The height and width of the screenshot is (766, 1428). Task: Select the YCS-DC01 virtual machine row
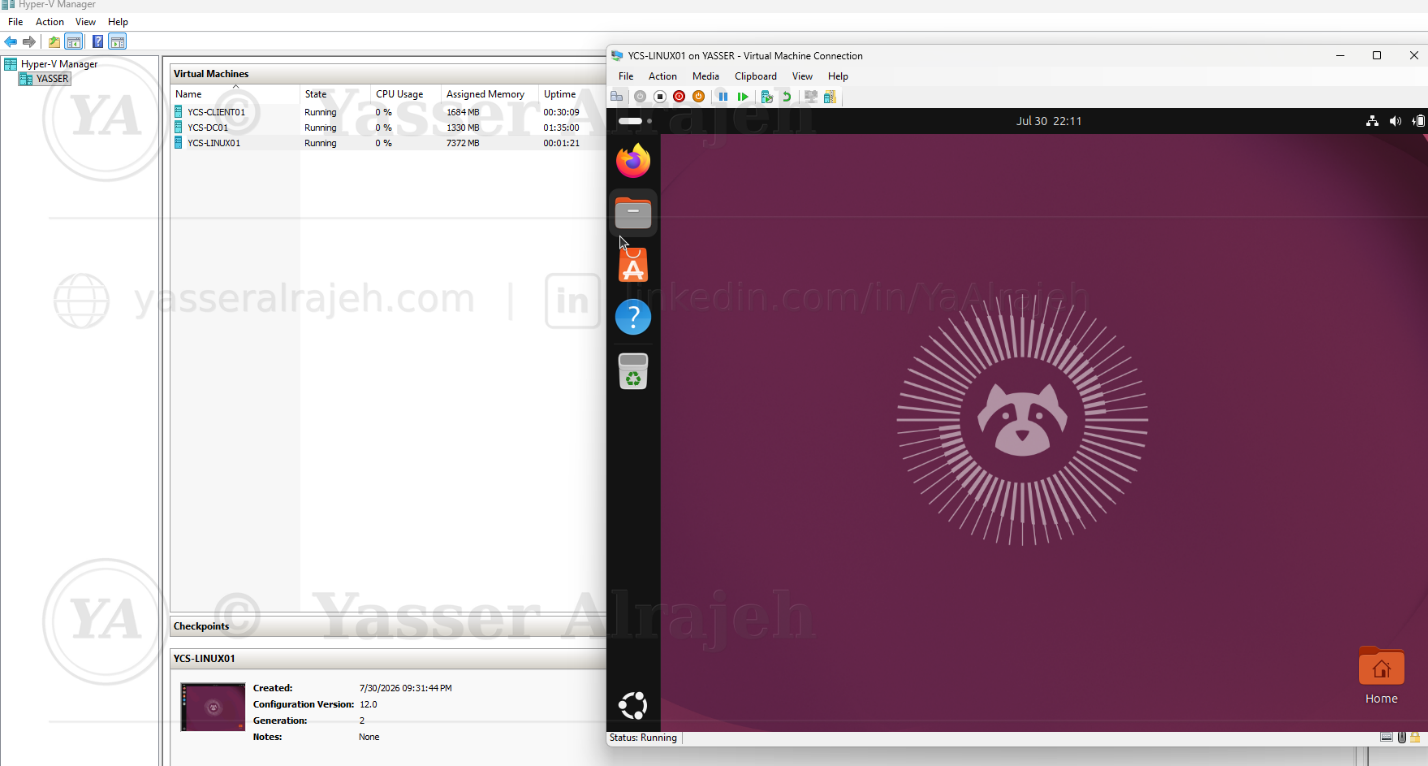tap(388, 127)
